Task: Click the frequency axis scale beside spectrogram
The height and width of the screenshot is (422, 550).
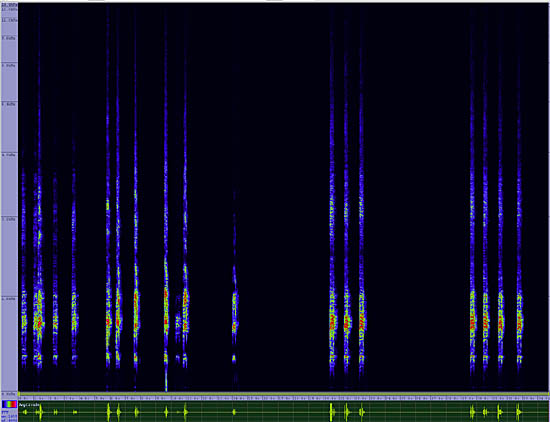Action: point(9,200)
